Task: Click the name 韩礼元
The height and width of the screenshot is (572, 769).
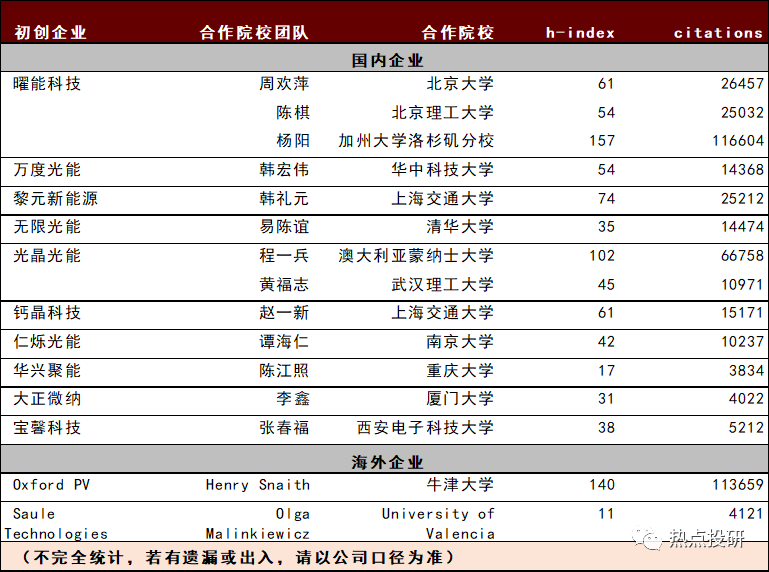Action: (284, 198)
